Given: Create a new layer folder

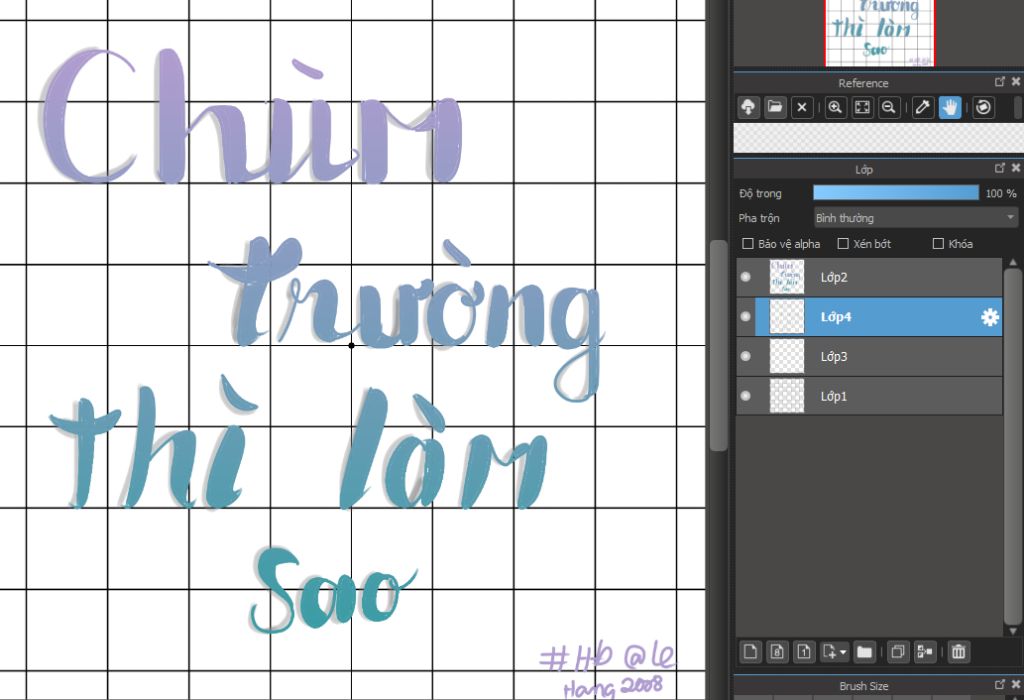Looking at the screenshot, I should tap(864, 652).
